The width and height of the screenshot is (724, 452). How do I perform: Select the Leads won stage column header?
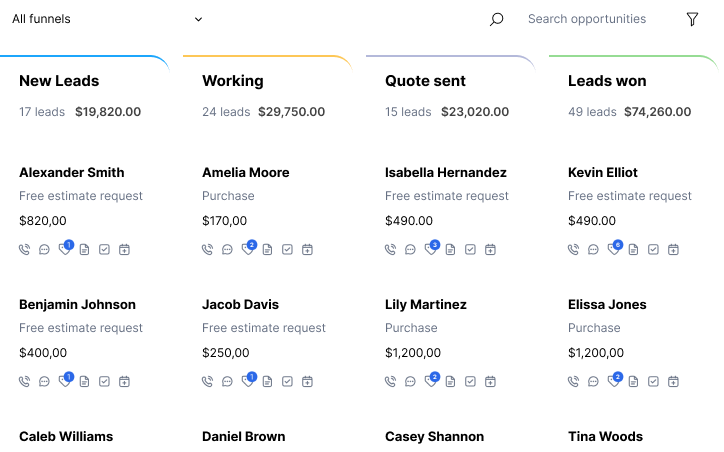(x=607, y=81)
